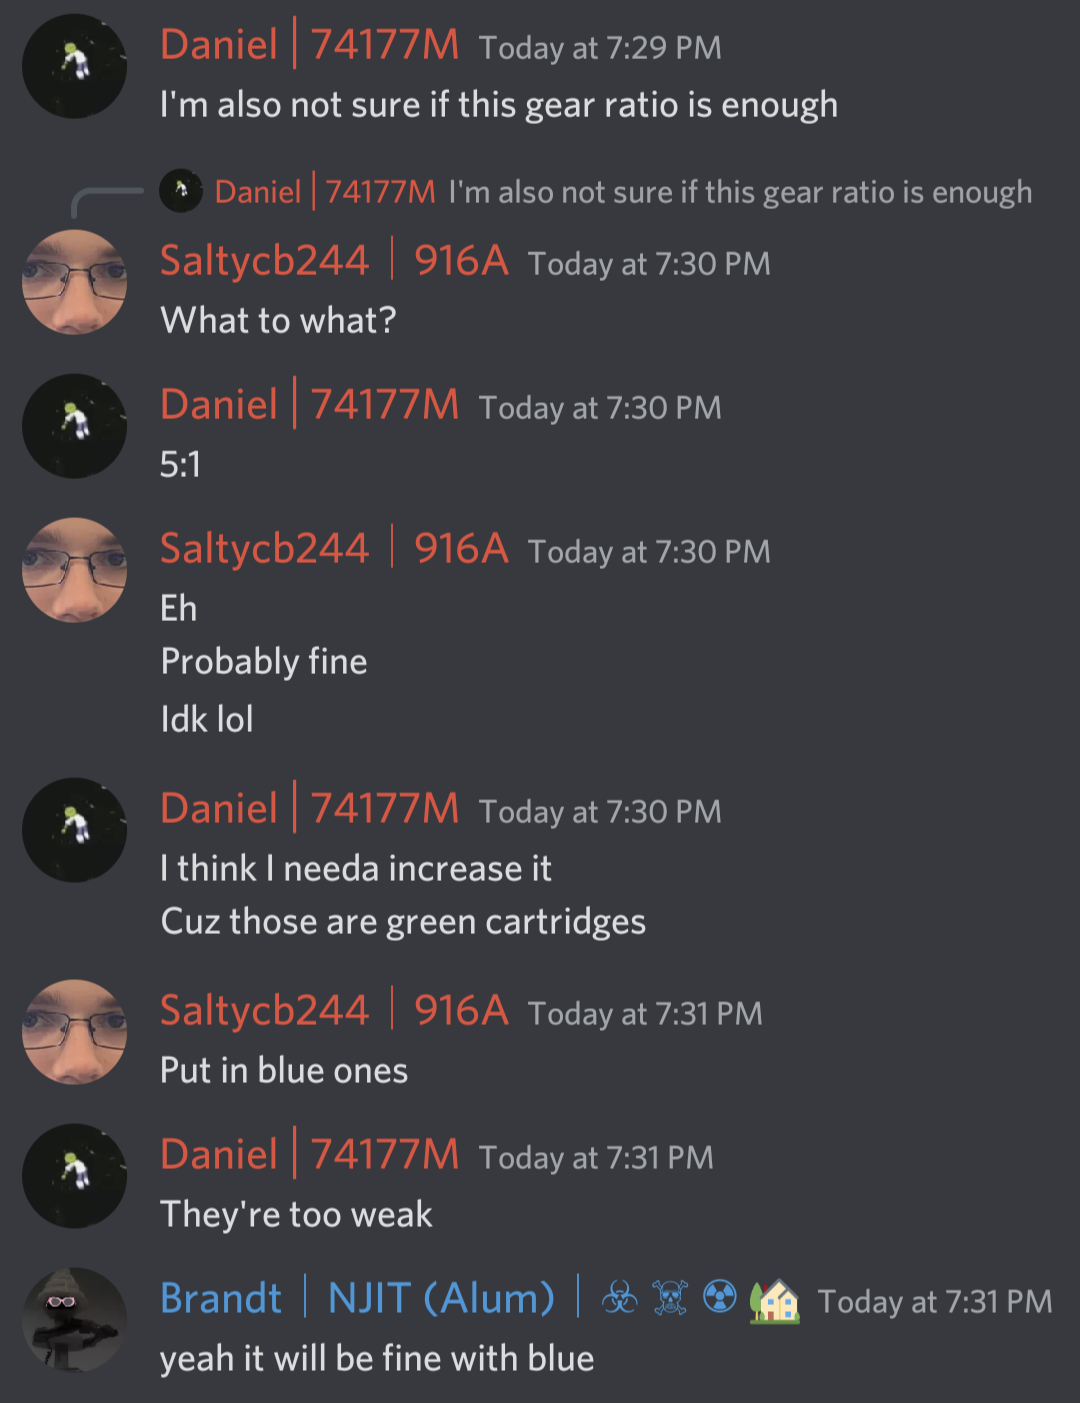Click the skull and crossbones emoji by Brandt
Screen dimensions: 1080x1403
(670, 1299)
